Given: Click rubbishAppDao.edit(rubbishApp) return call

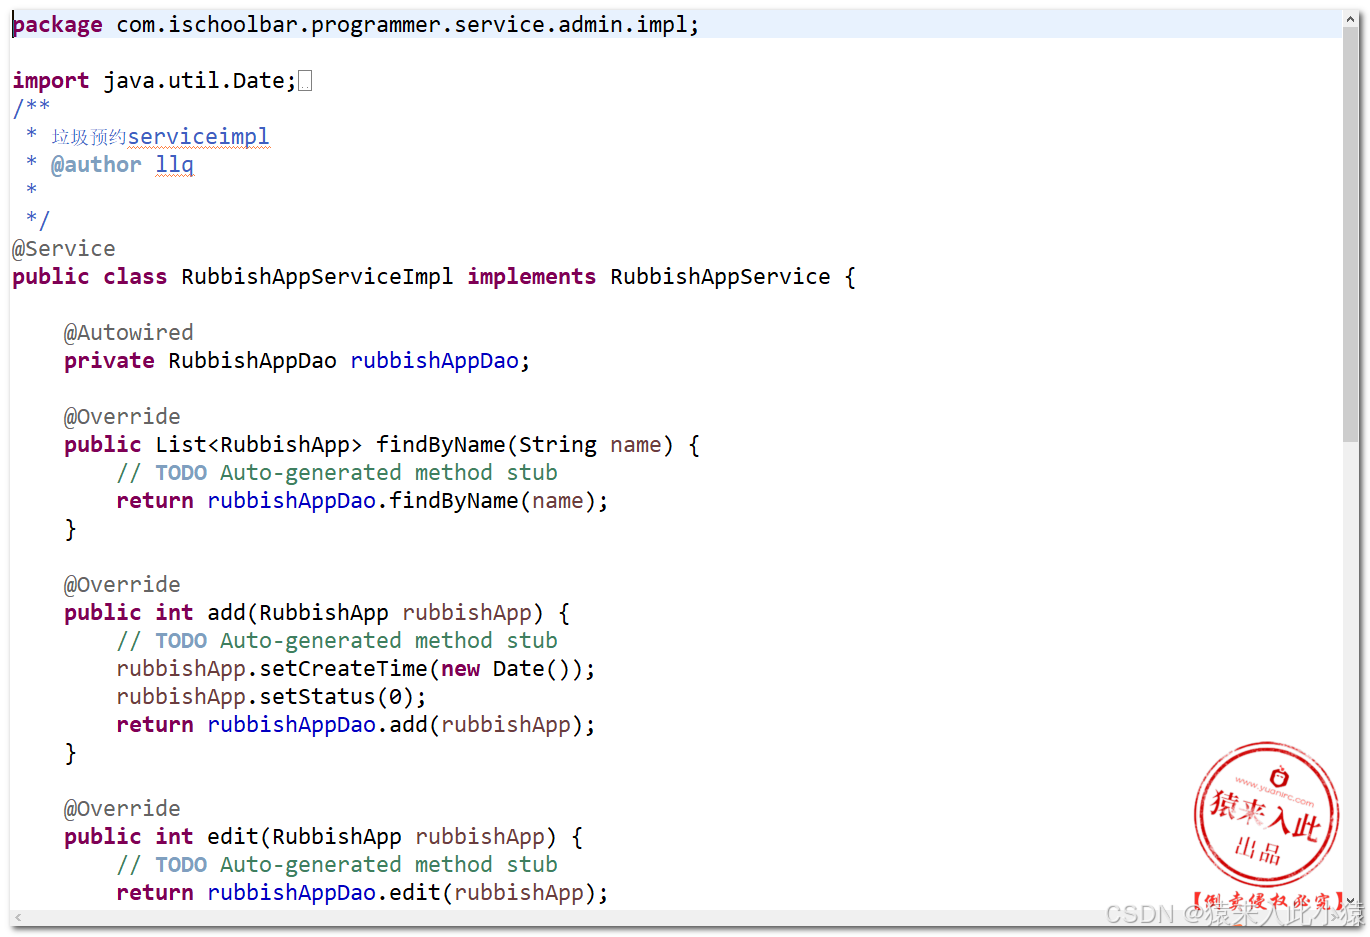Looking at the screenshot, I should point(401,893).
